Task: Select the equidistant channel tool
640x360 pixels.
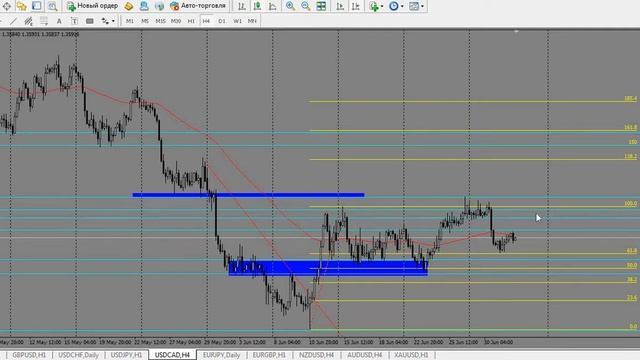Action: click(x=28, y=21)
